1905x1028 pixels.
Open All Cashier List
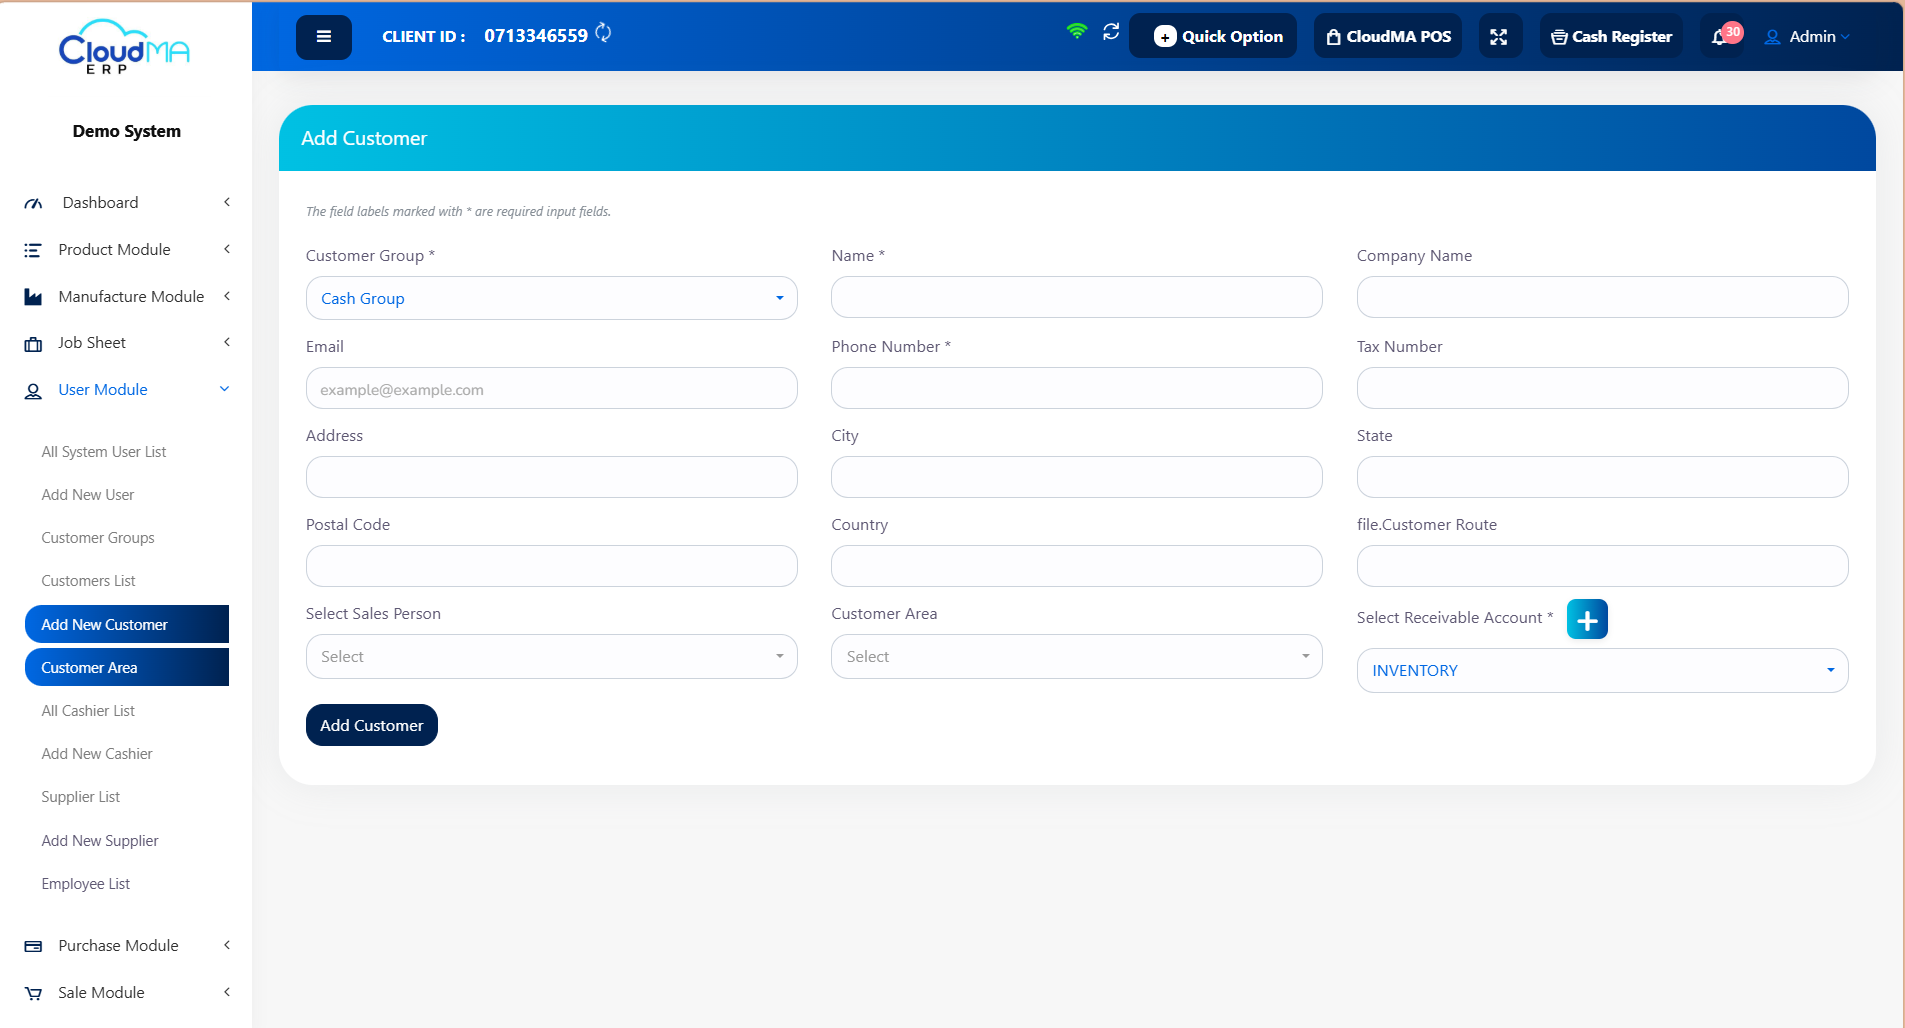point(88,711)
